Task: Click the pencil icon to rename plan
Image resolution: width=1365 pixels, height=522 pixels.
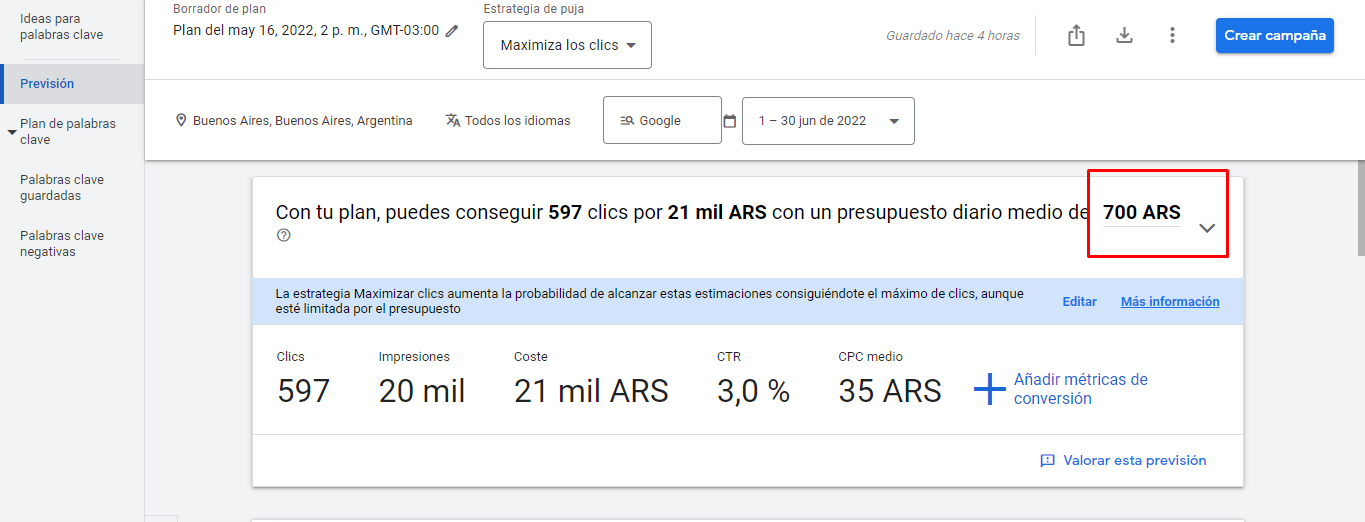Action: coord(452,31)
